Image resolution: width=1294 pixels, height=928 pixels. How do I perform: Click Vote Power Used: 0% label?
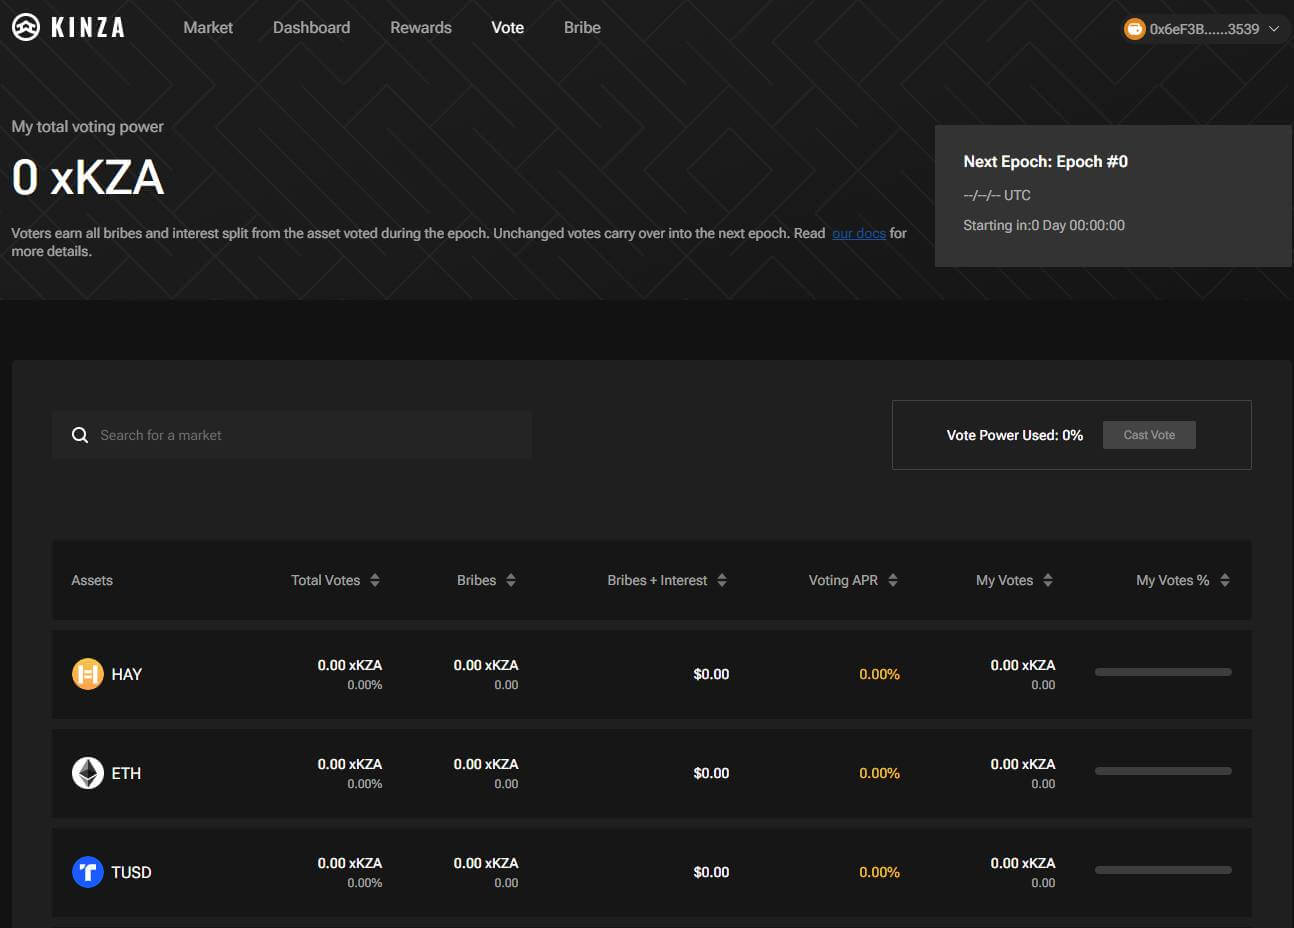(x=1015, y=435)
